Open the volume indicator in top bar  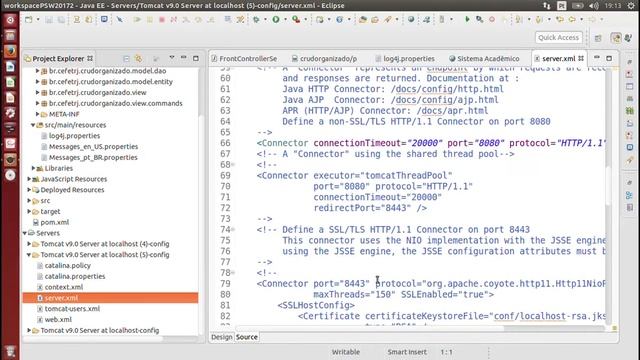pyautogui.click(x=594, y=6)
